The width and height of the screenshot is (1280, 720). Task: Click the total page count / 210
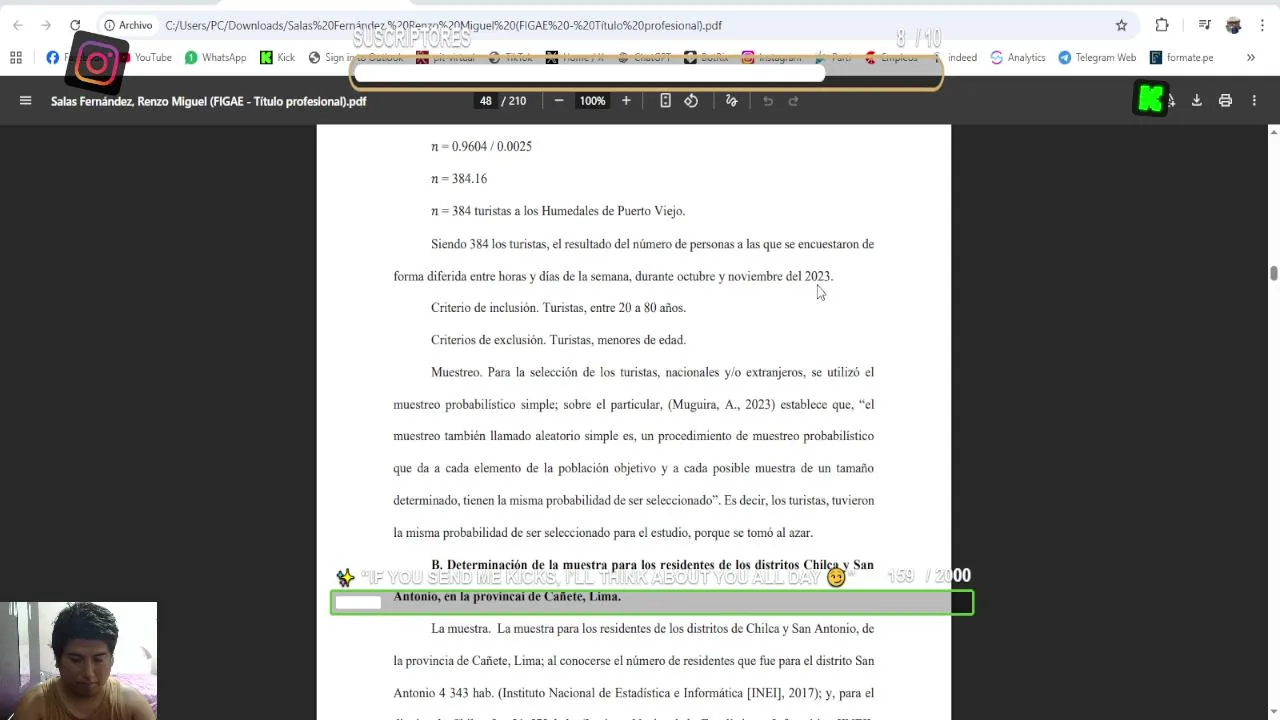pos(514,101)
